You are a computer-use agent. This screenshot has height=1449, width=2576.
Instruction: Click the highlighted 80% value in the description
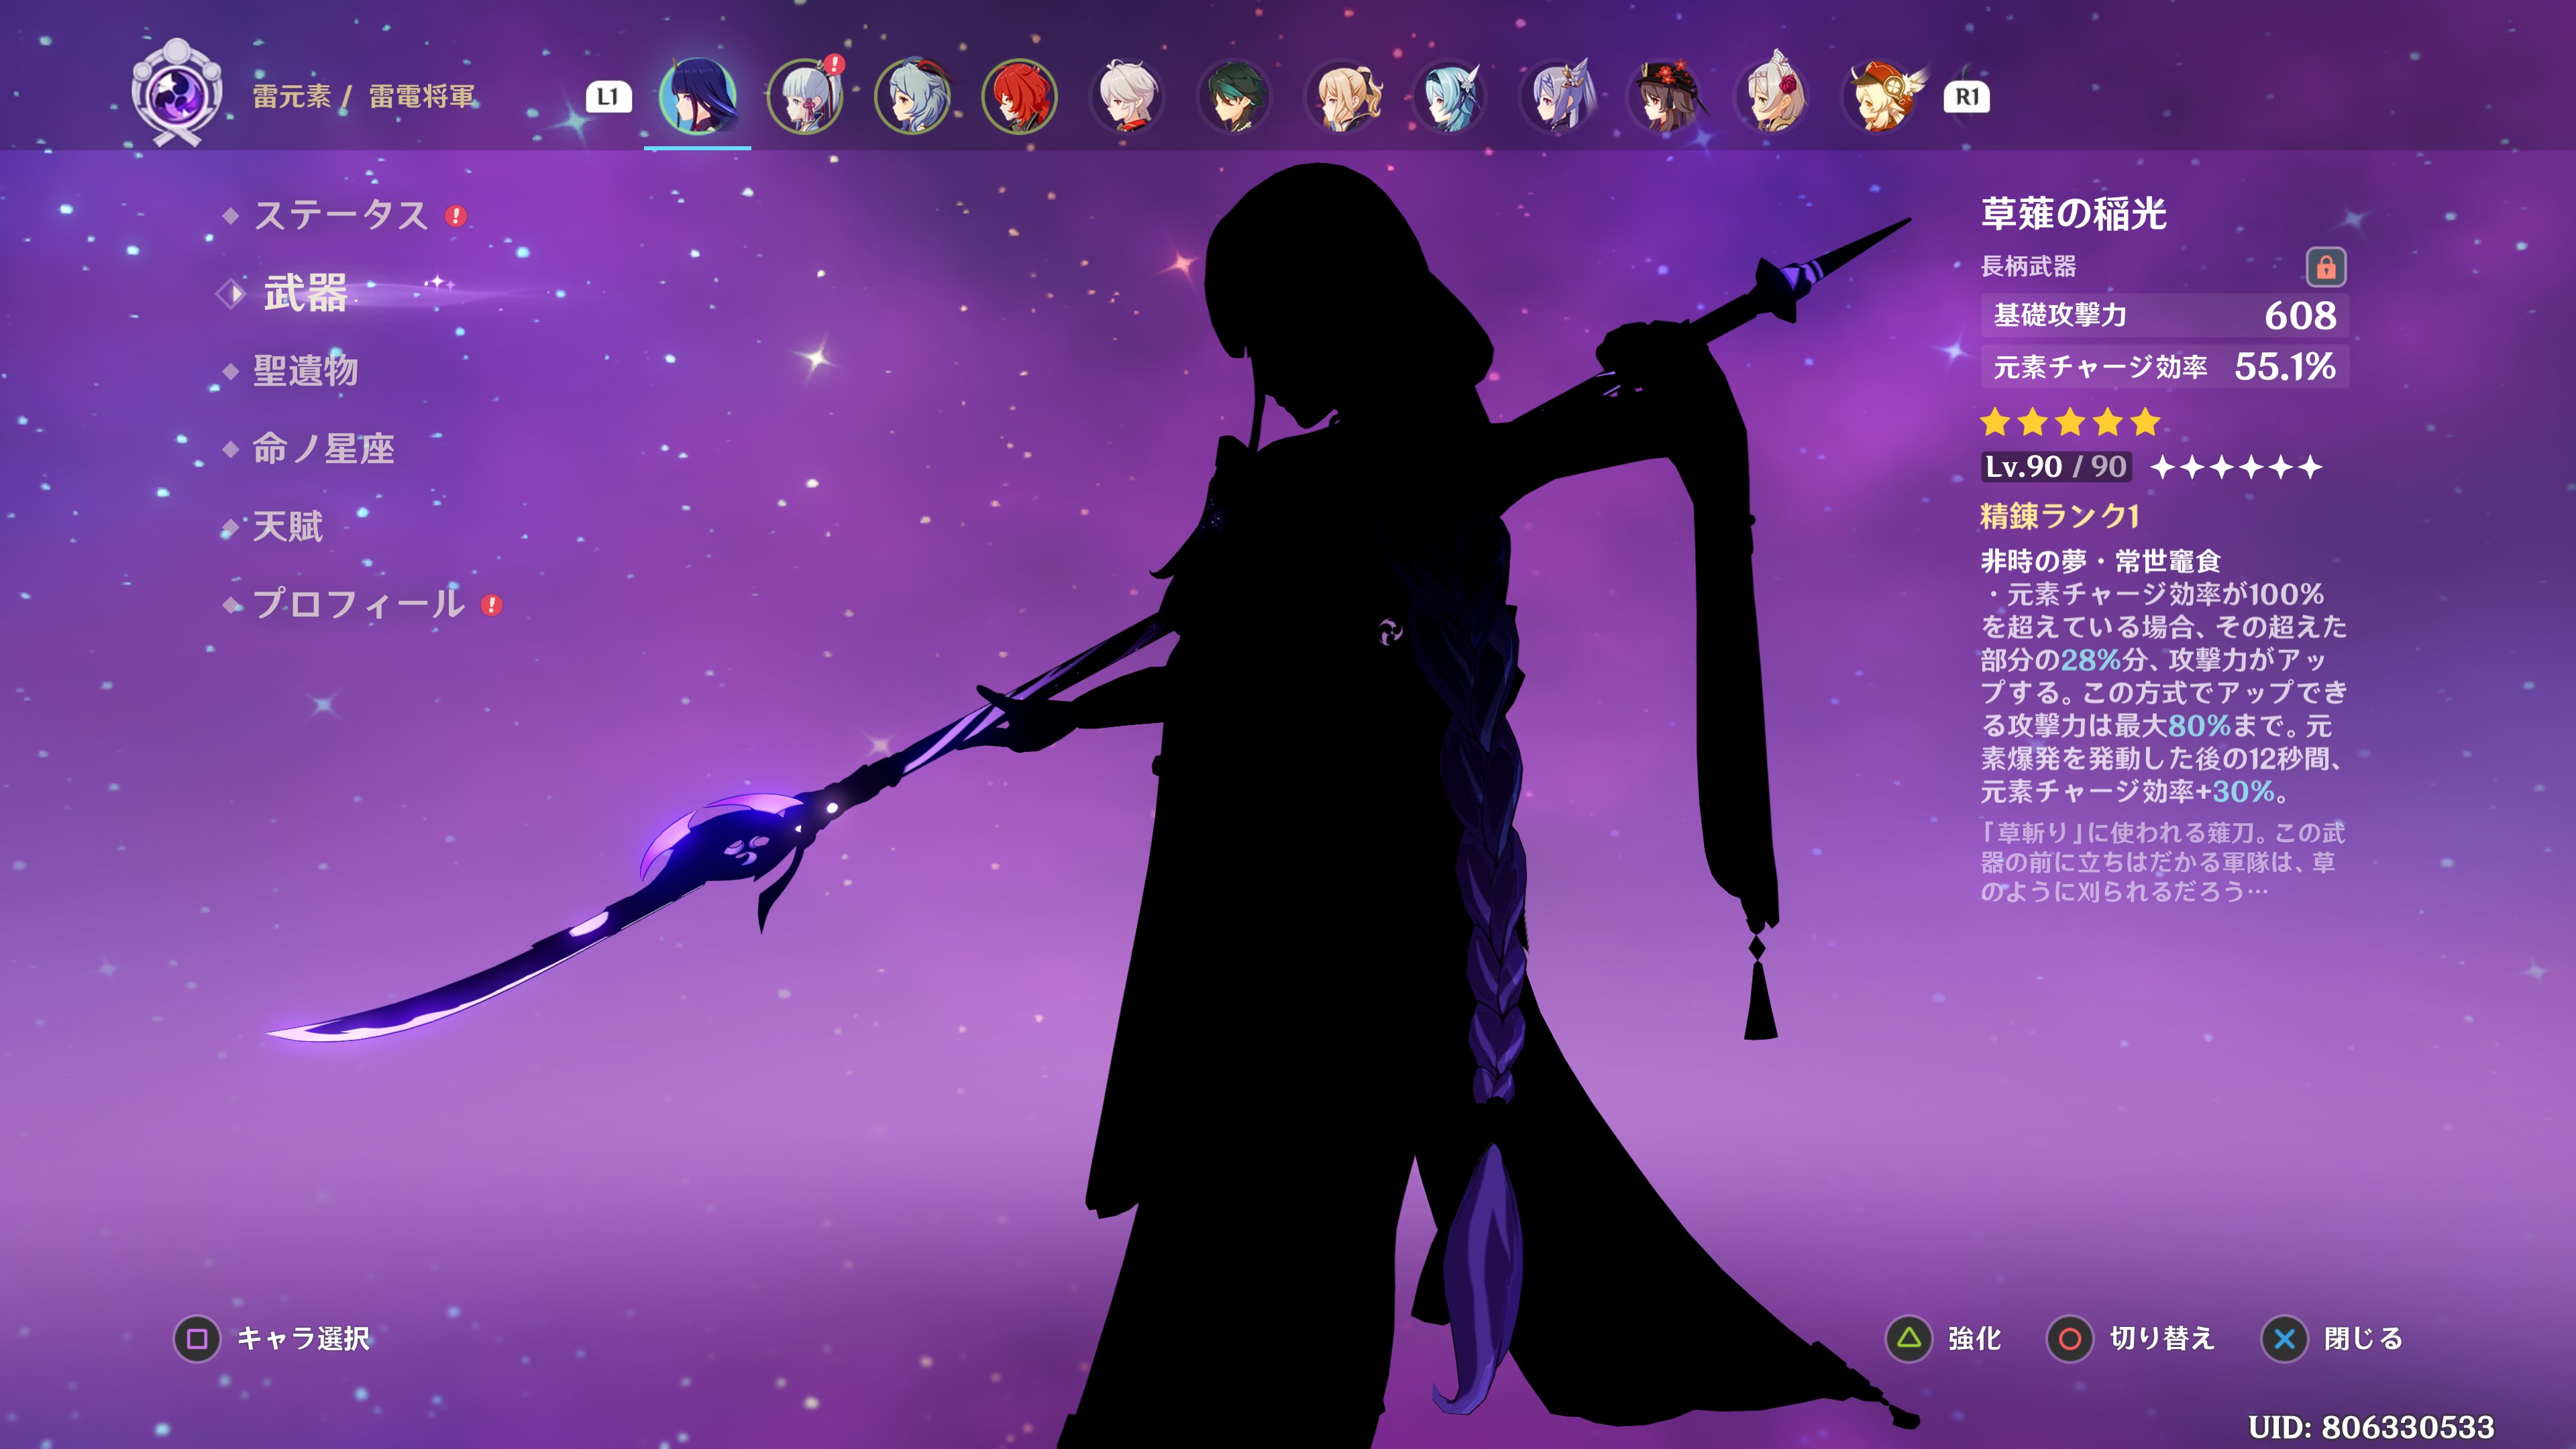(x=2199, y=726)
